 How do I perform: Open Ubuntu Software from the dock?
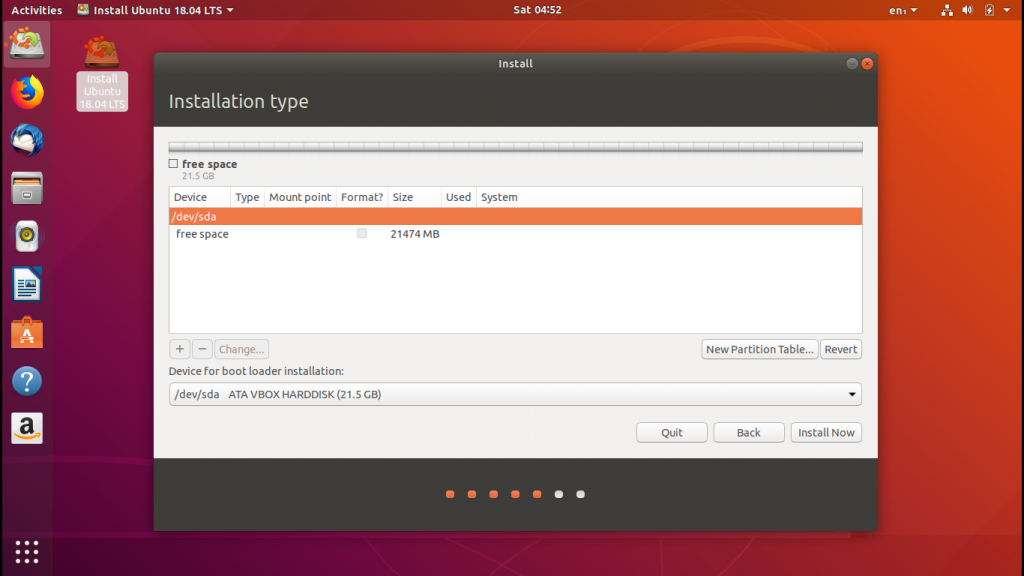pos(27,332)
